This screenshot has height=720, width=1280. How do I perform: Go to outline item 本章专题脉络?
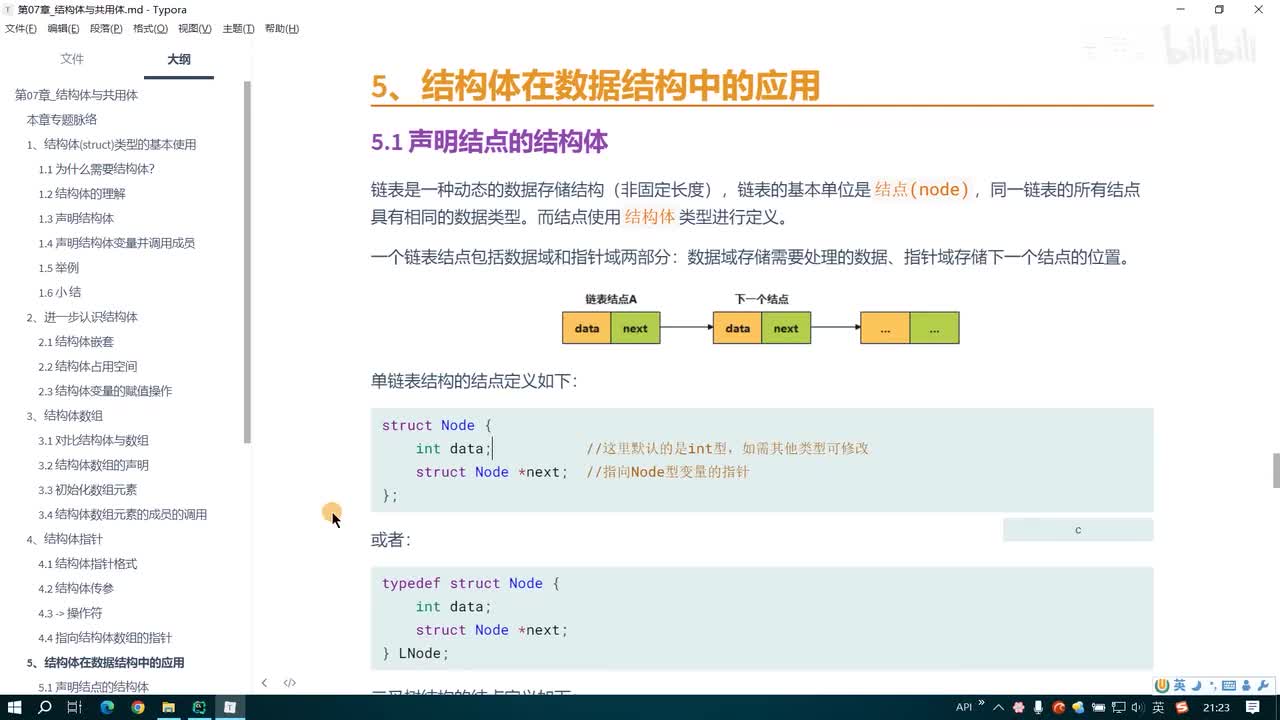(61, 120)
